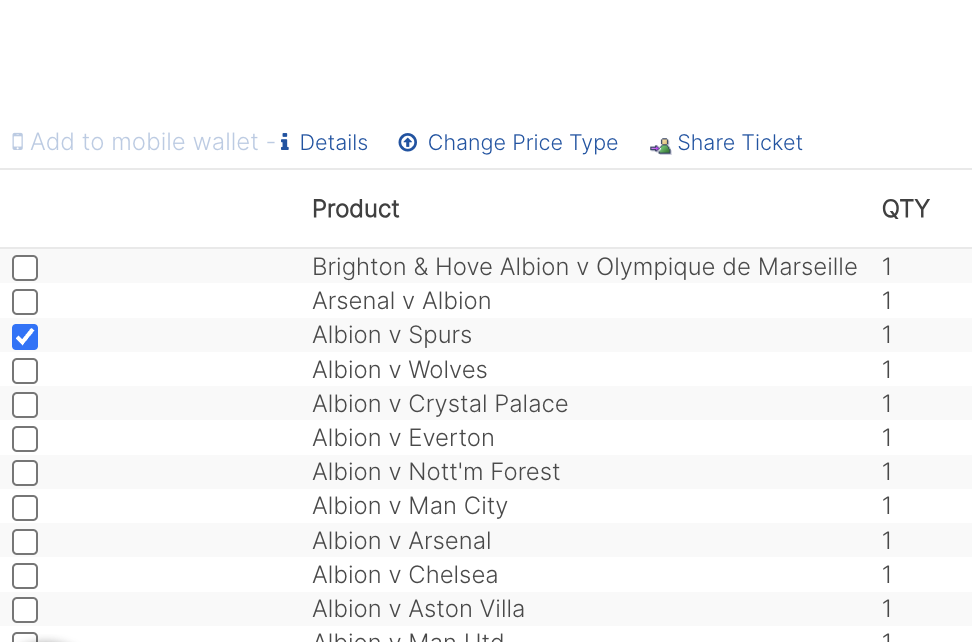Tick the Albion v Nott'm Forest checkbox

pos(25,473)
